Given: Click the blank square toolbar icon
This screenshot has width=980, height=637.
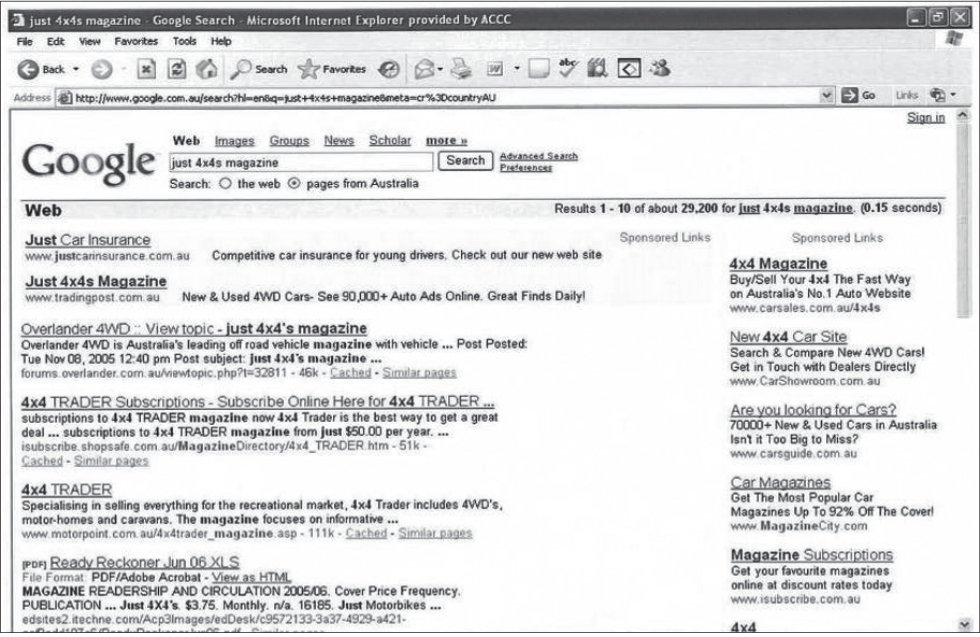Looking at the screenshot, I should (538, 69).
